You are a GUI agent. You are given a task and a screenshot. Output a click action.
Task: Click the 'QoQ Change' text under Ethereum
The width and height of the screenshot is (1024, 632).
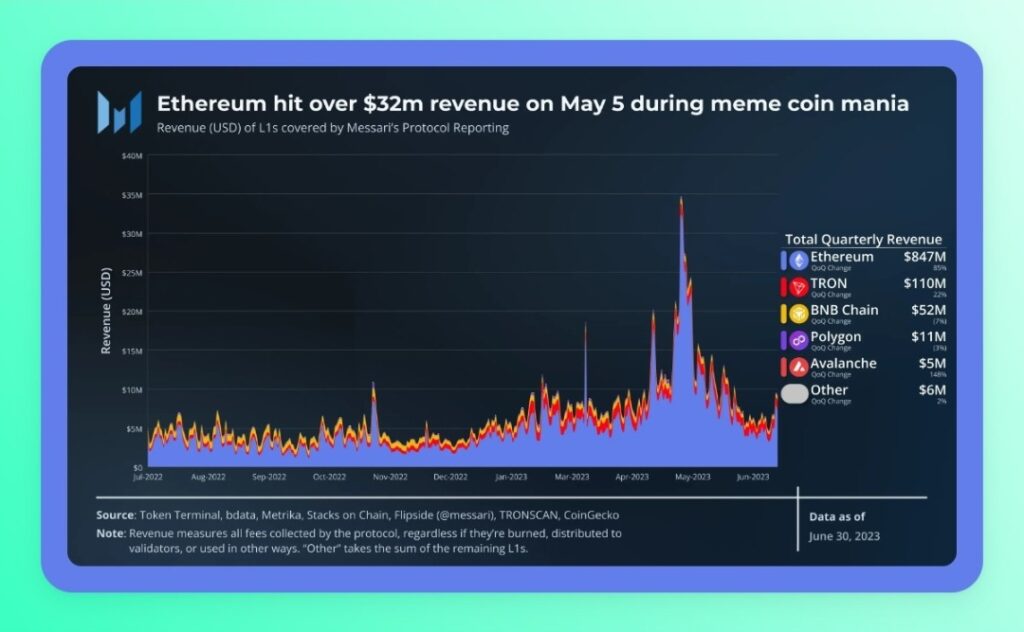coord(831,268)
